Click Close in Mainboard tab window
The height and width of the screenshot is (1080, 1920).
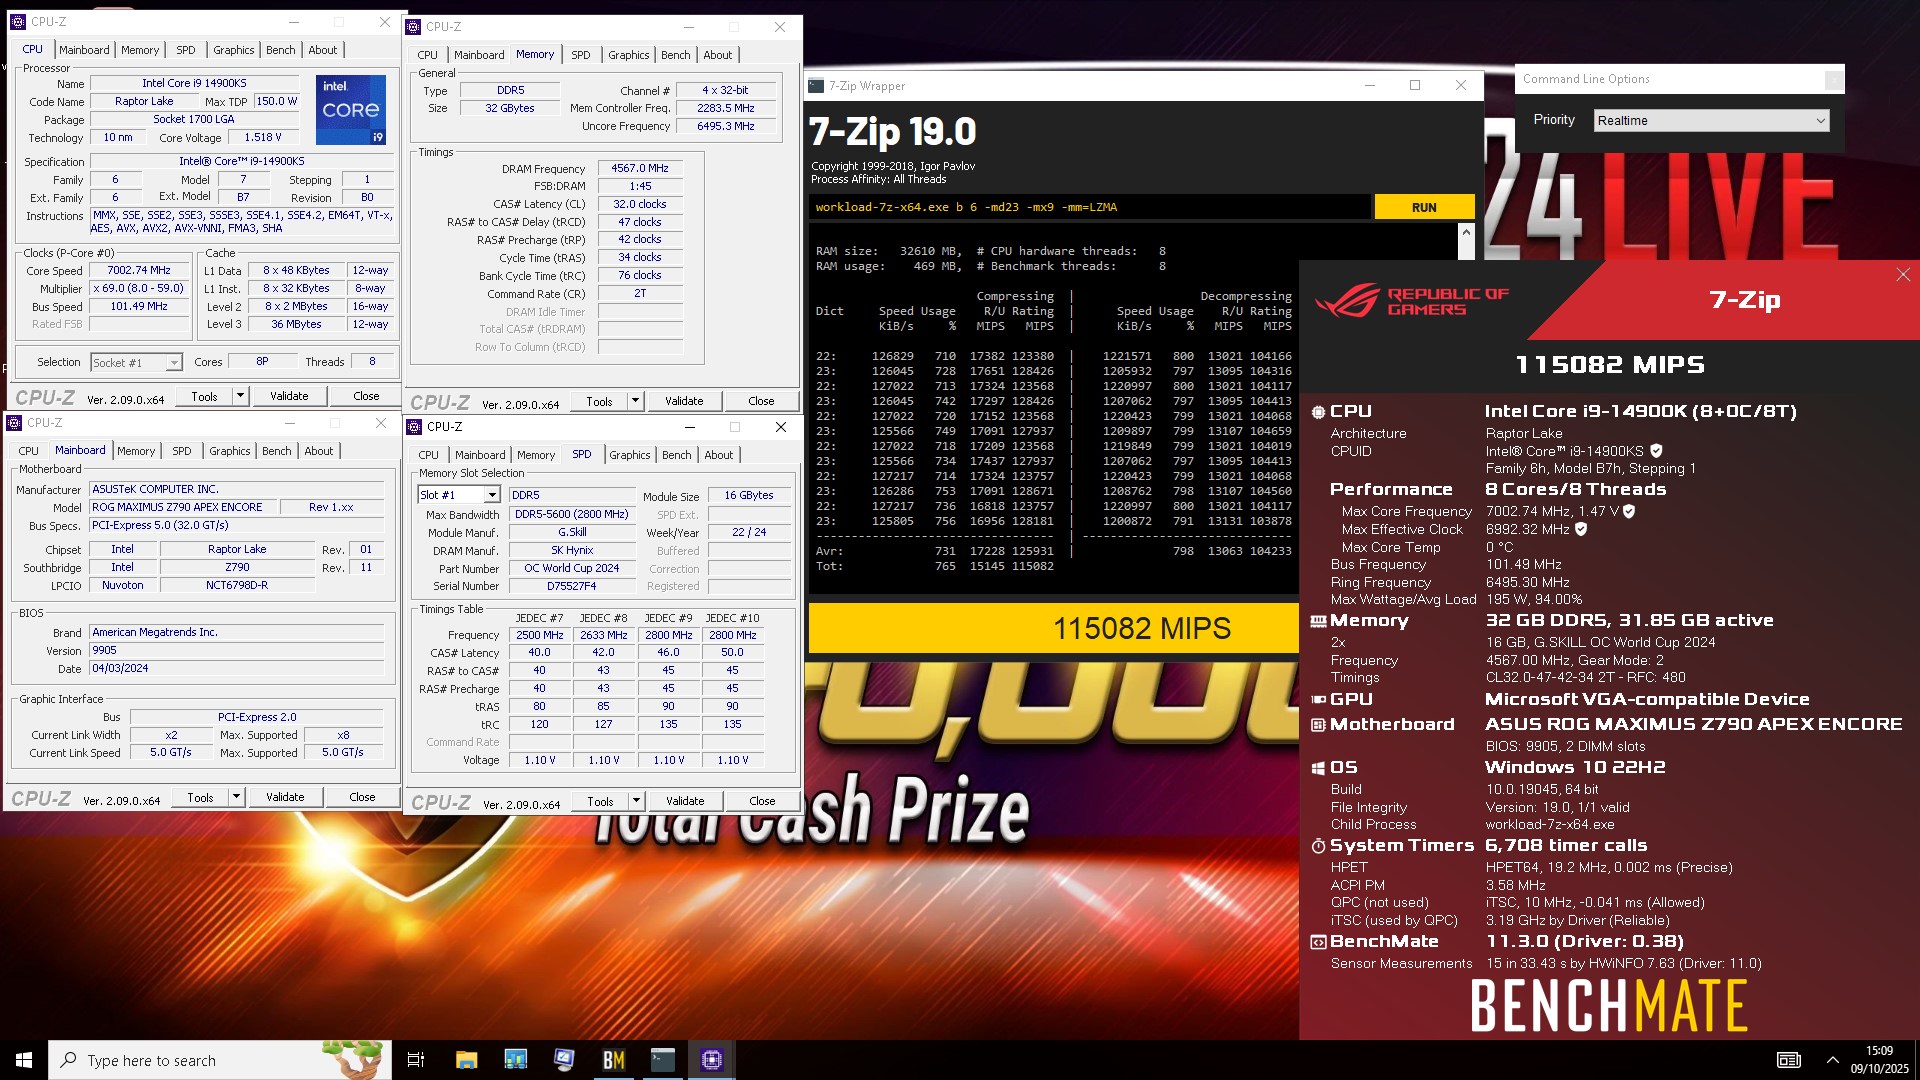(x=362, y=797)
